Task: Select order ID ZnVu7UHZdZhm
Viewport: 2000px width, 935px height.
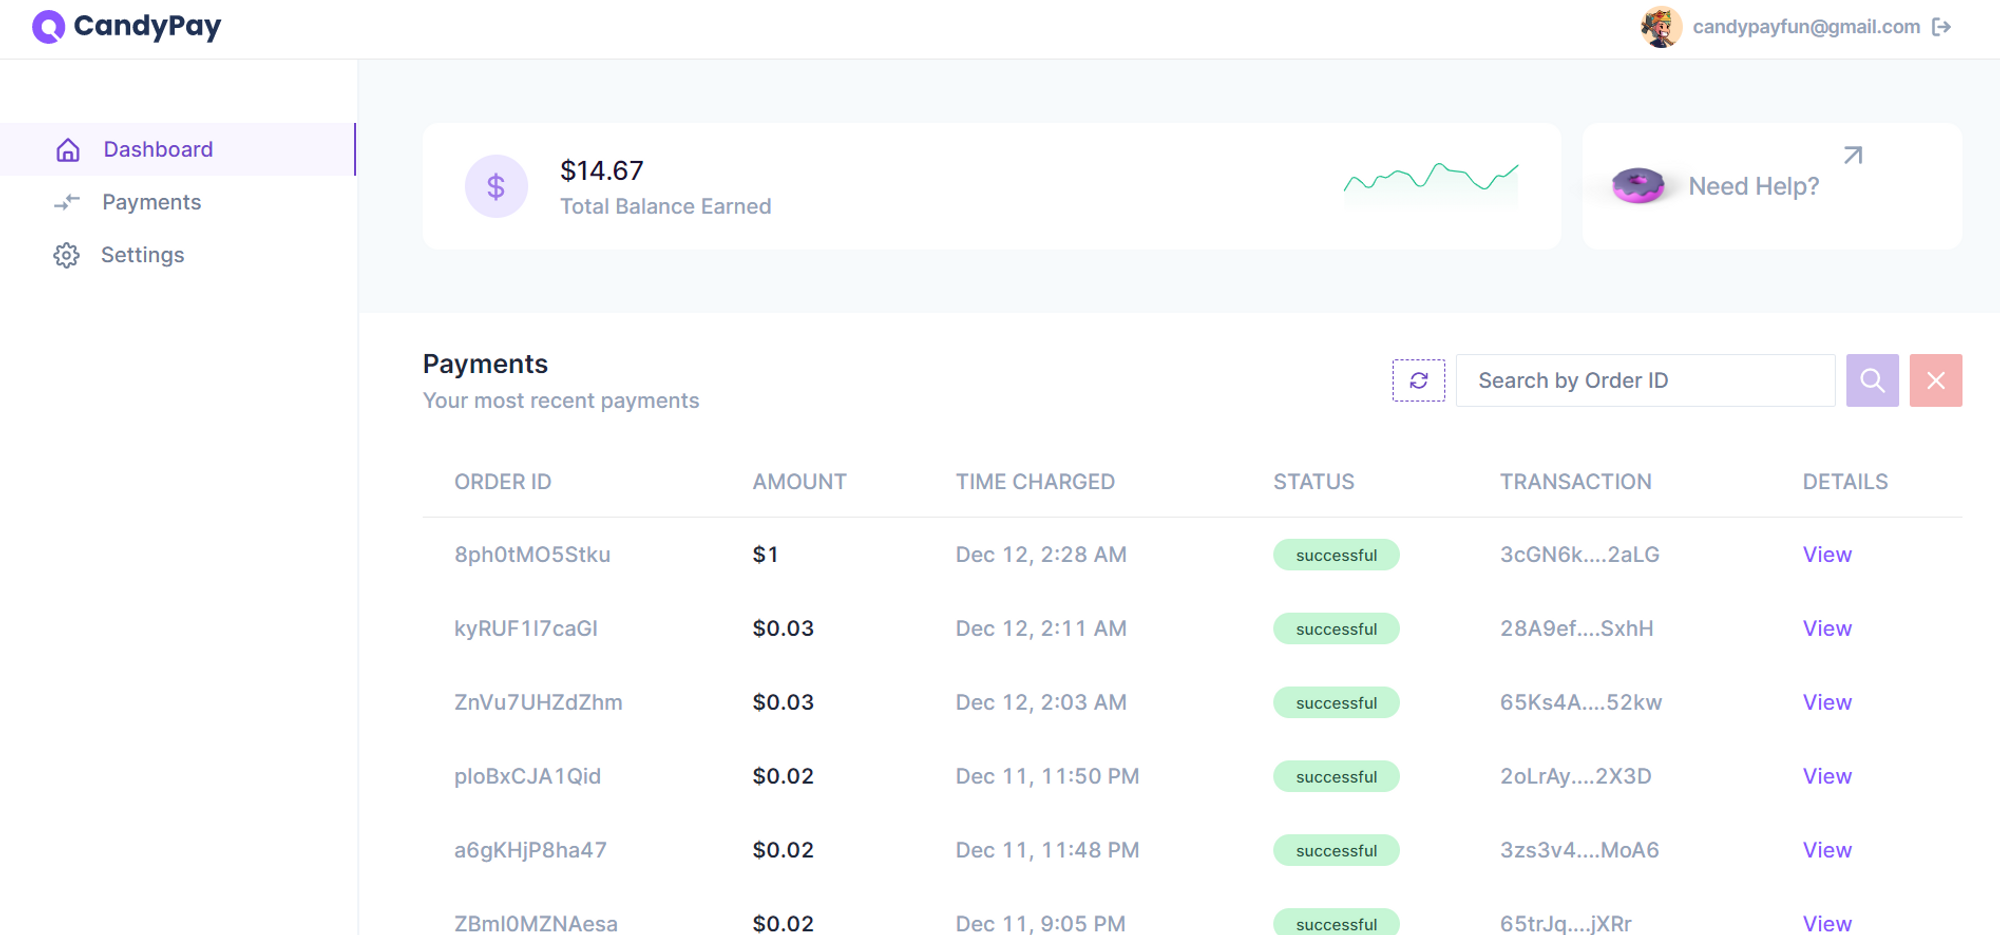Action: click(538, 702)
